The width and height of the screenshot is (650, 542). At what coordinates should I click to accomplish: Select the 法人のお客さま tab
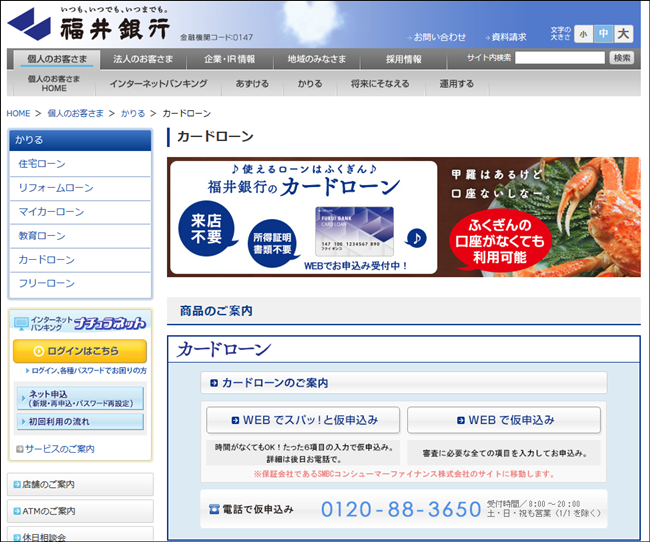[143, 59]
